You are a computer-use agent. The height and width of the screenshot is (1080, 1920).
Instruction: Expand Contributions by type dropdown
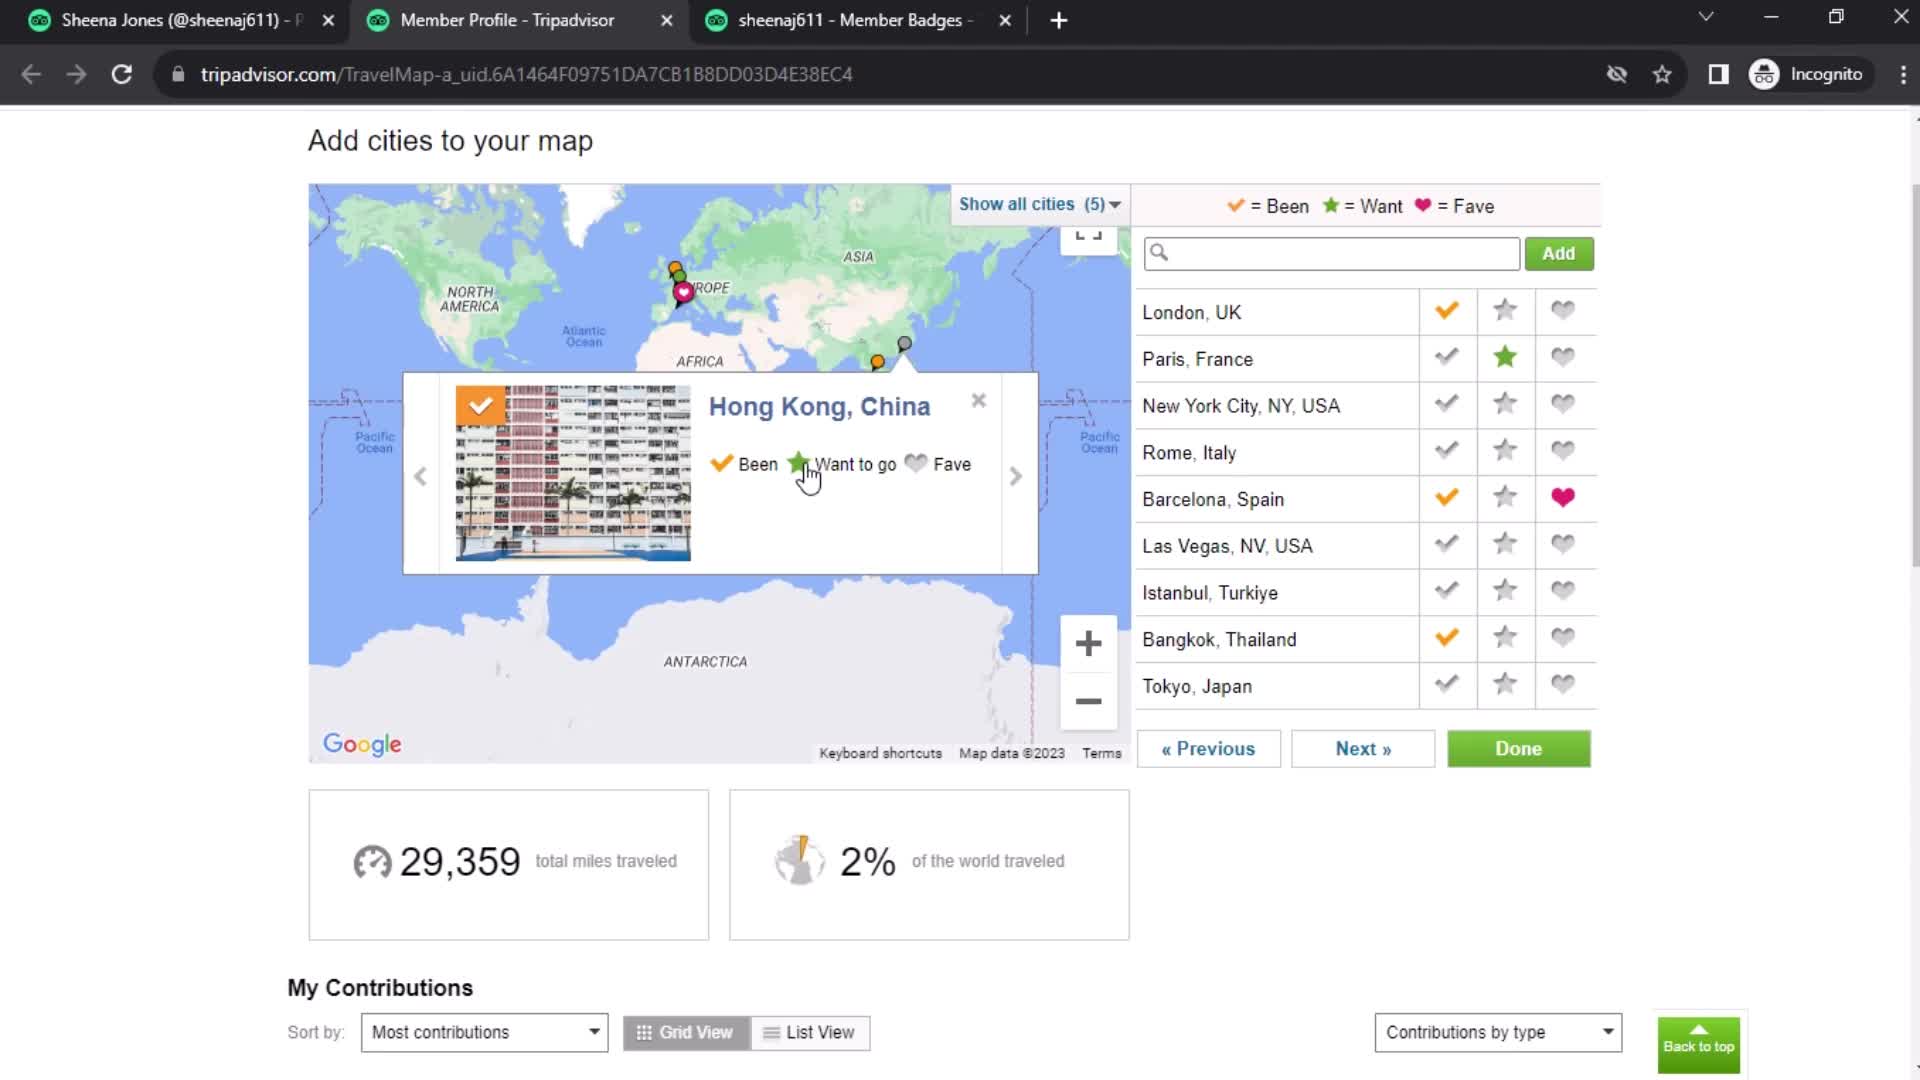tap(1498, 1031)
